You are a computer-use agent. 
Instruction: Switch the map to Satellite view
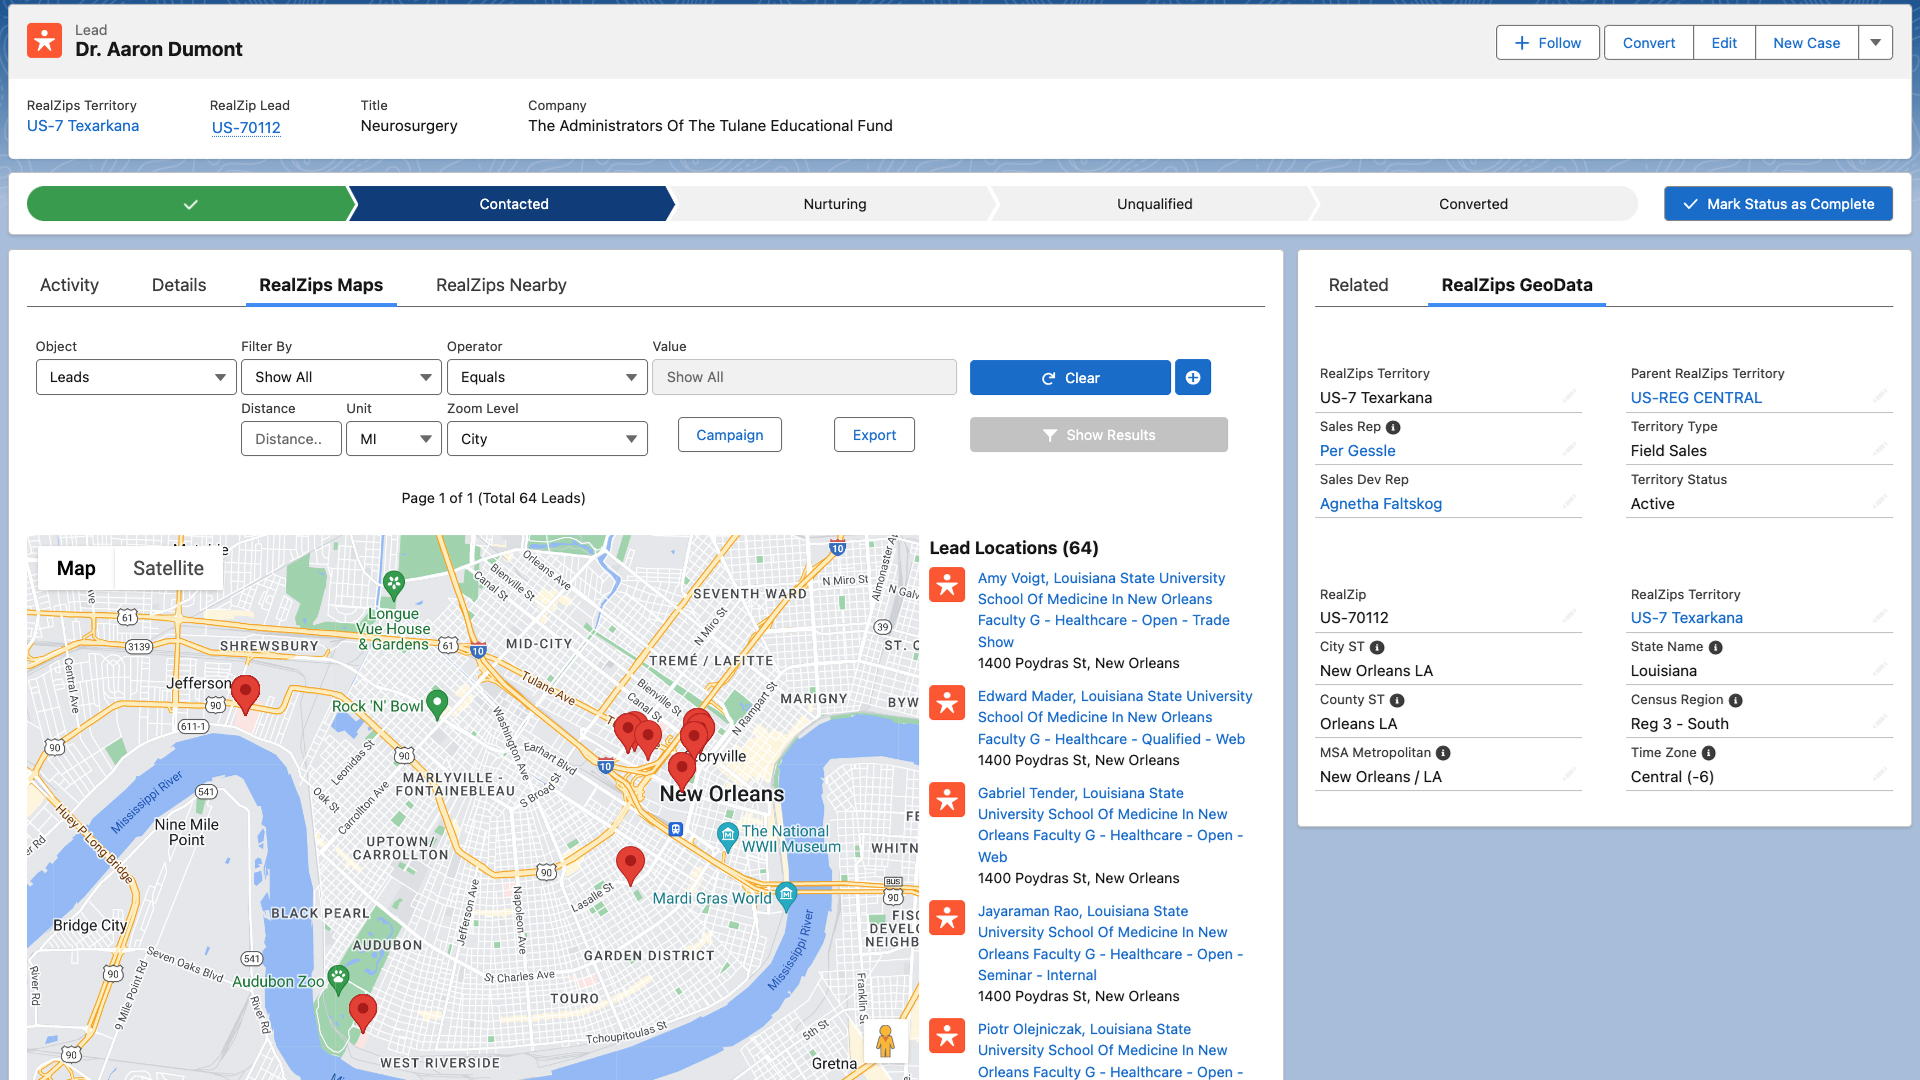[x=168, y=568]
